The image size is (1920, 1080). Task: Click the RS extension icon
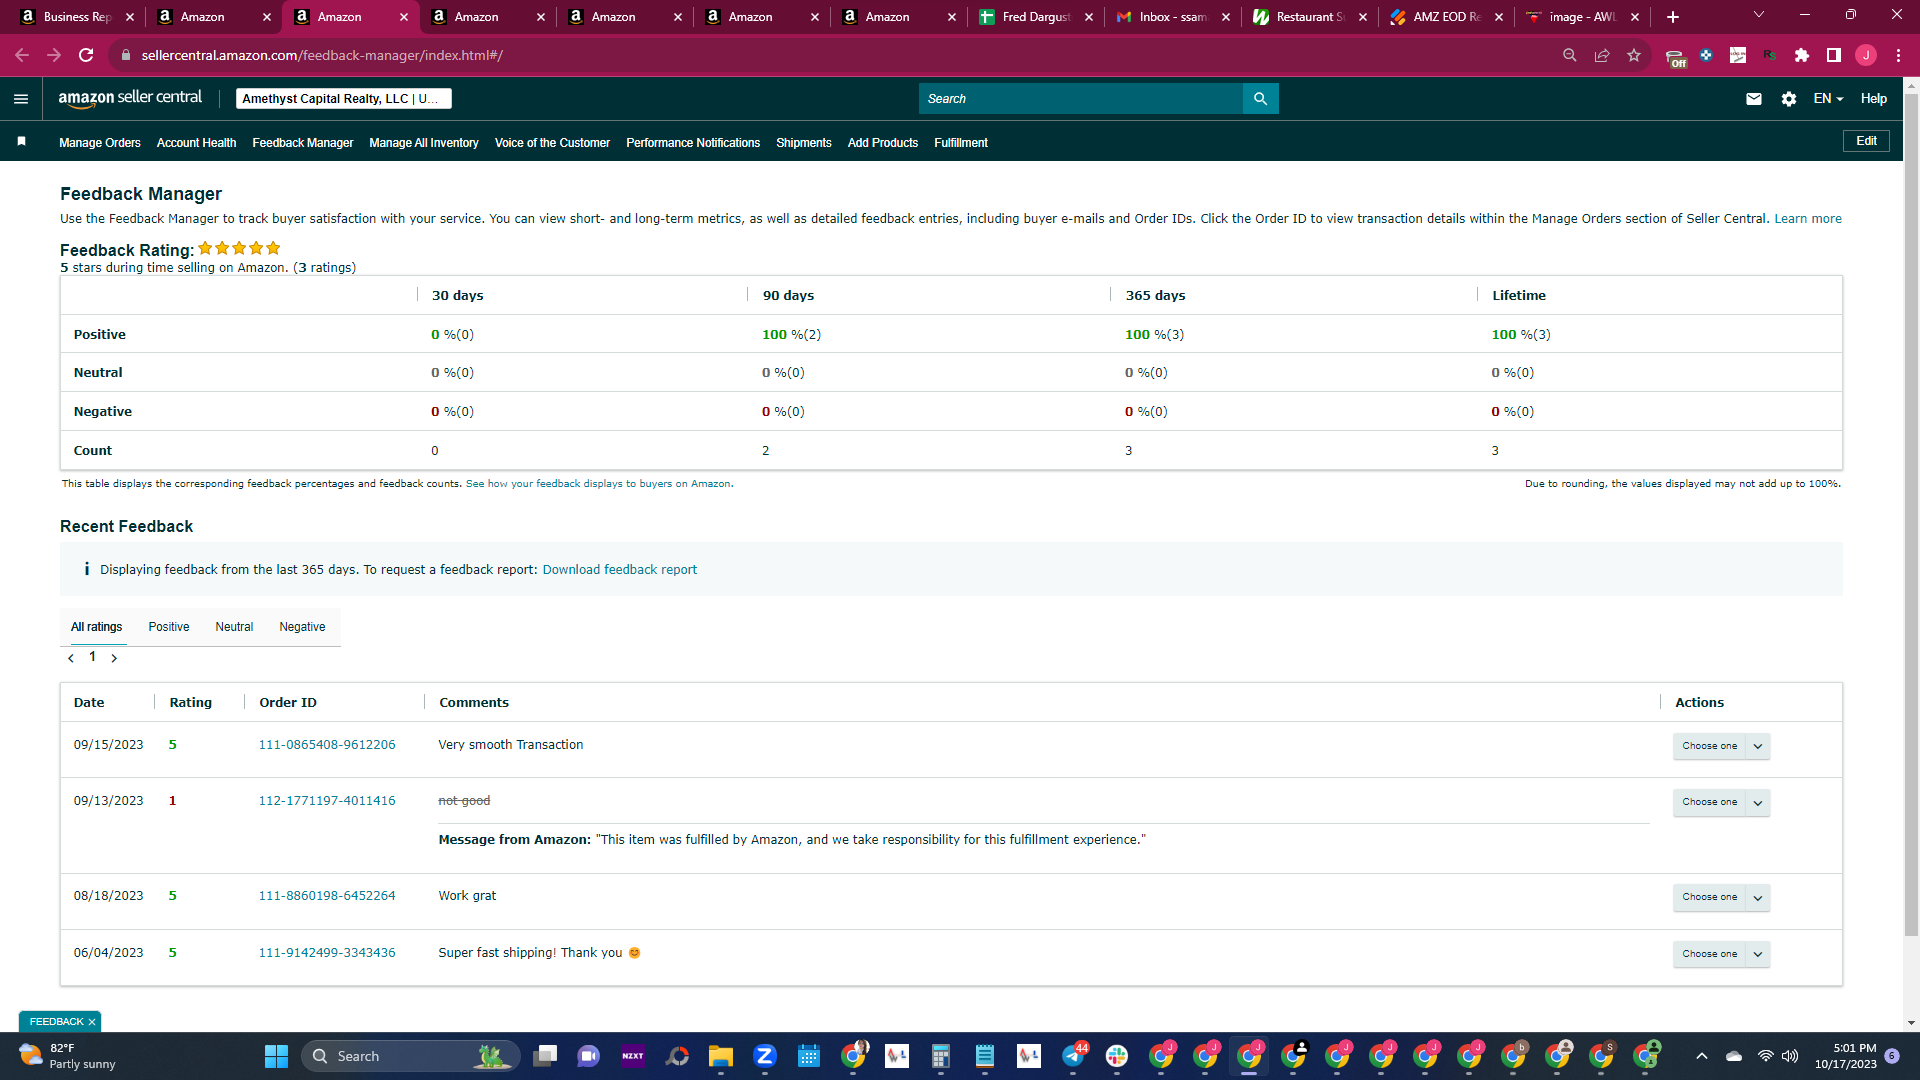pos(1770,56)
